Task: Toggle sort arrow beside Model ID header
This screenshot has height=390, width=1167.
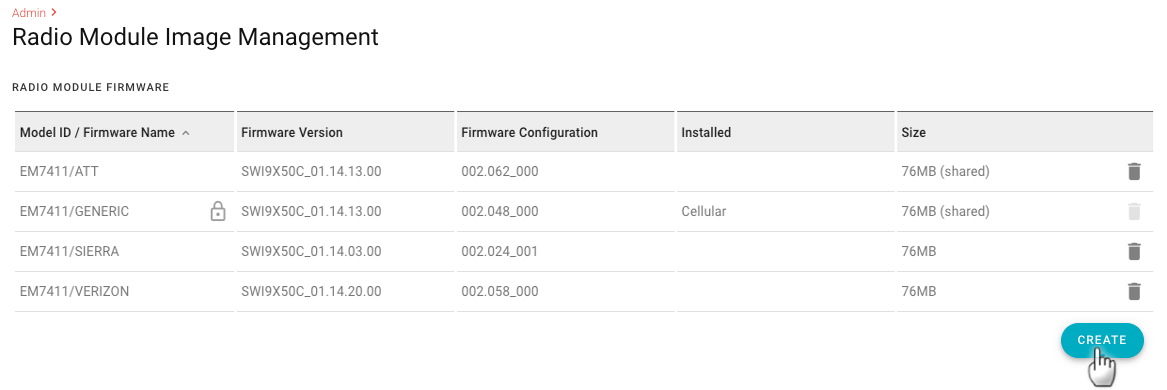Action: coord(186,133)
